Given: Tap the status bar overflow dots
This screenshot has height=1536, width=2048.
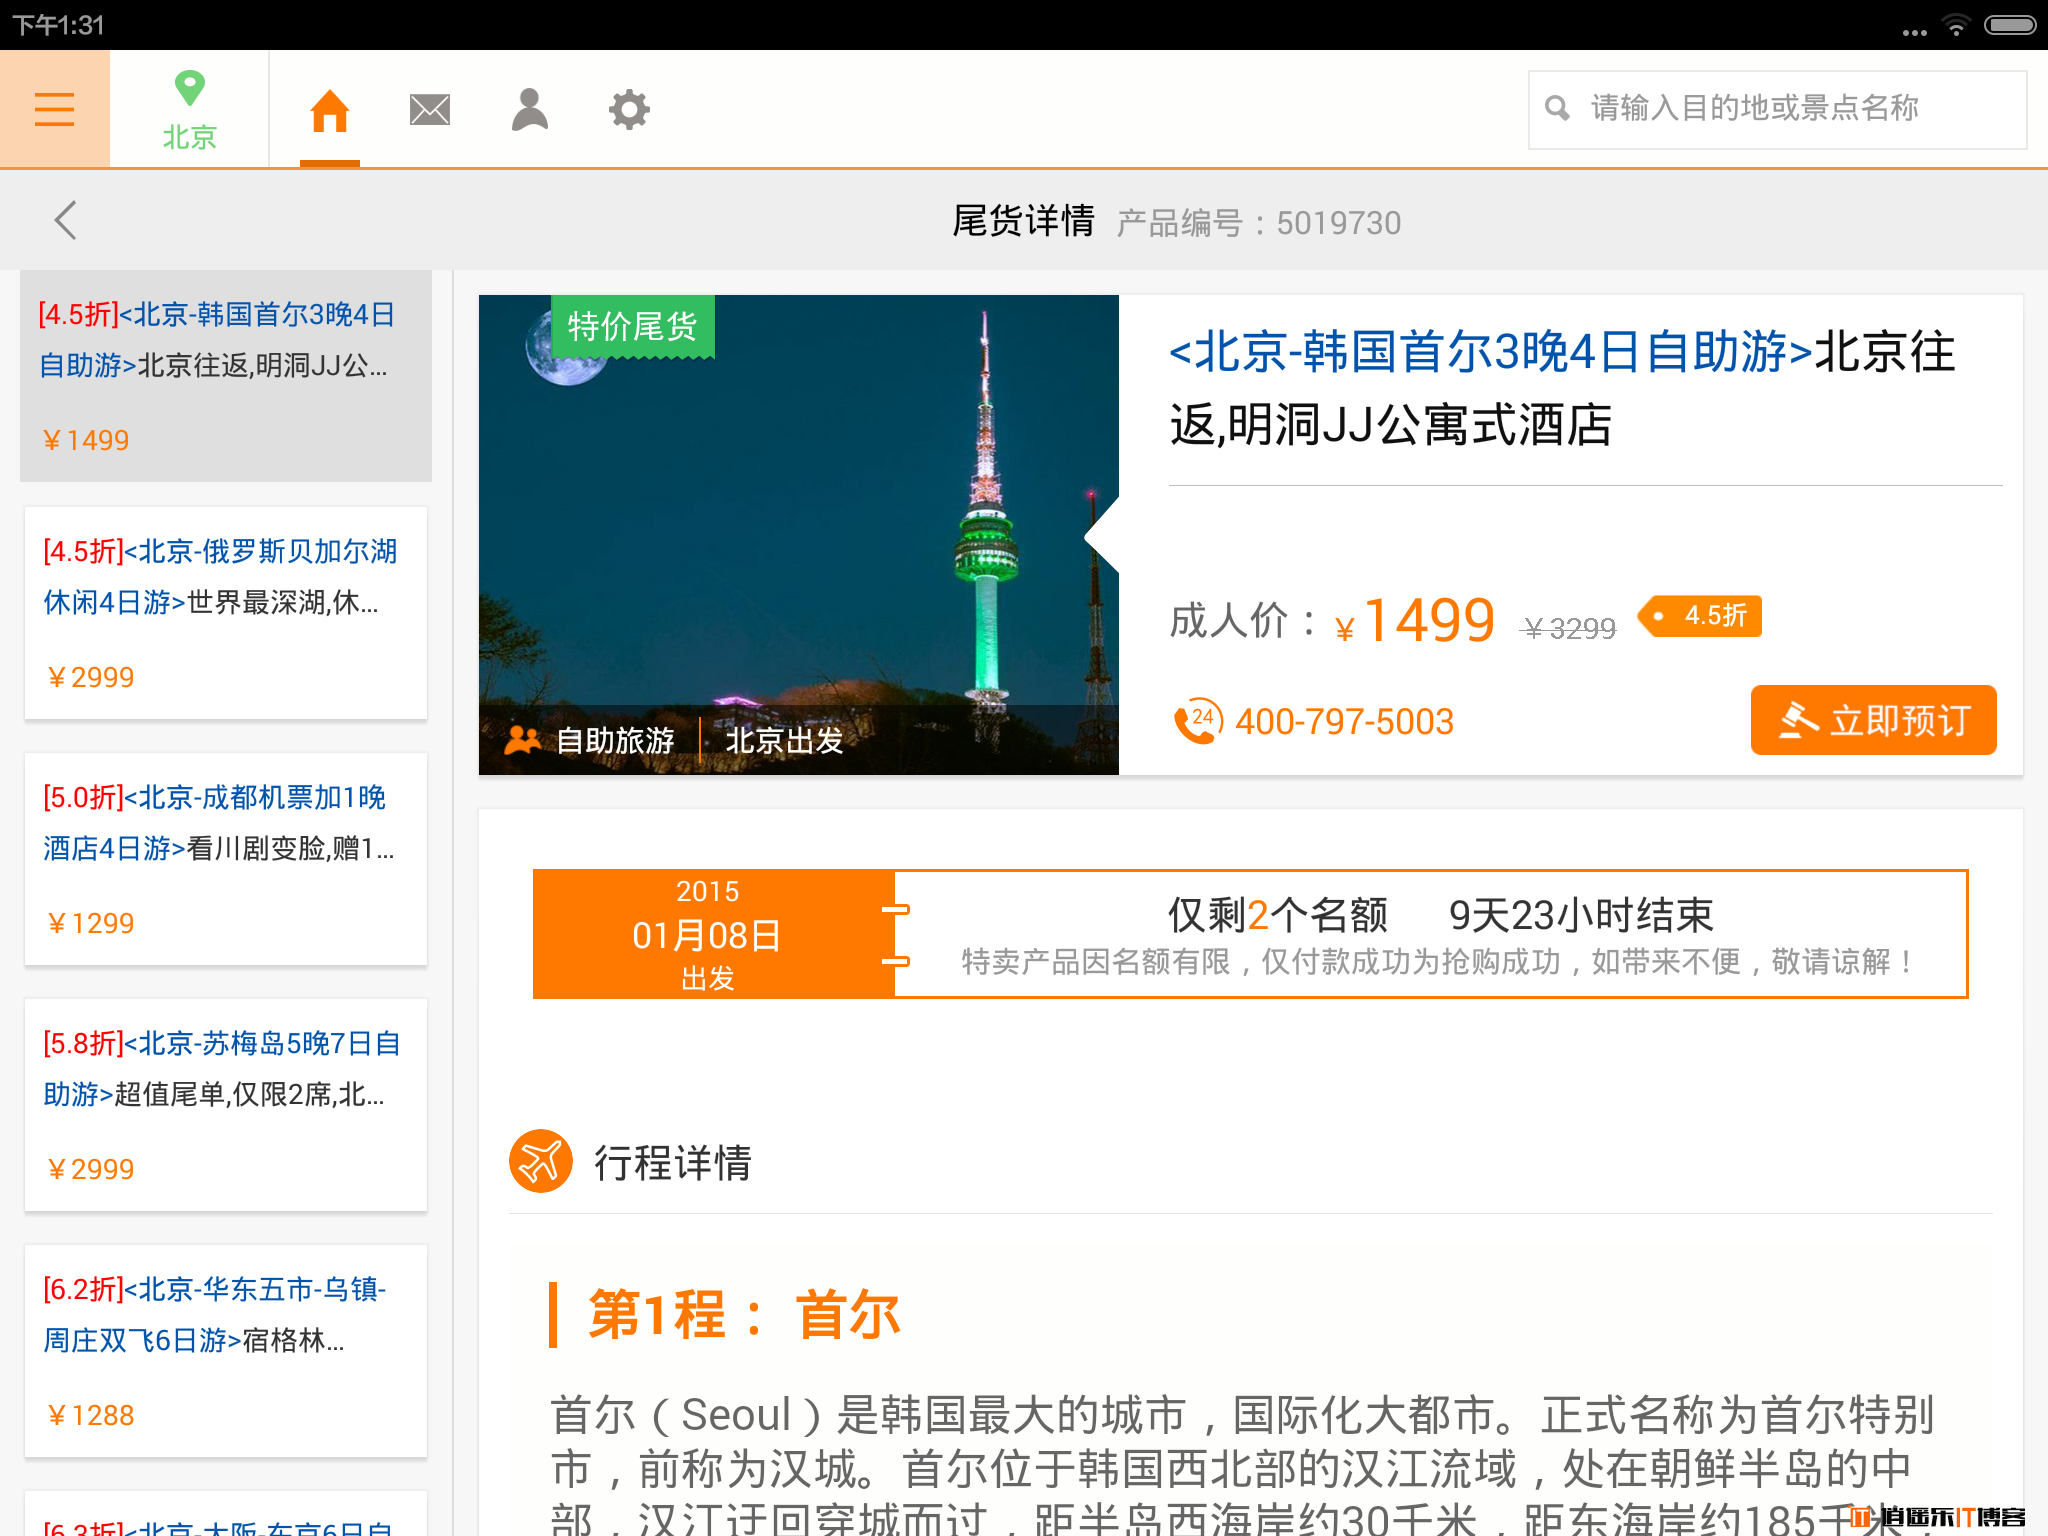Looking at the screenshot, I should pyautogui.click(x=1914, y=32).
